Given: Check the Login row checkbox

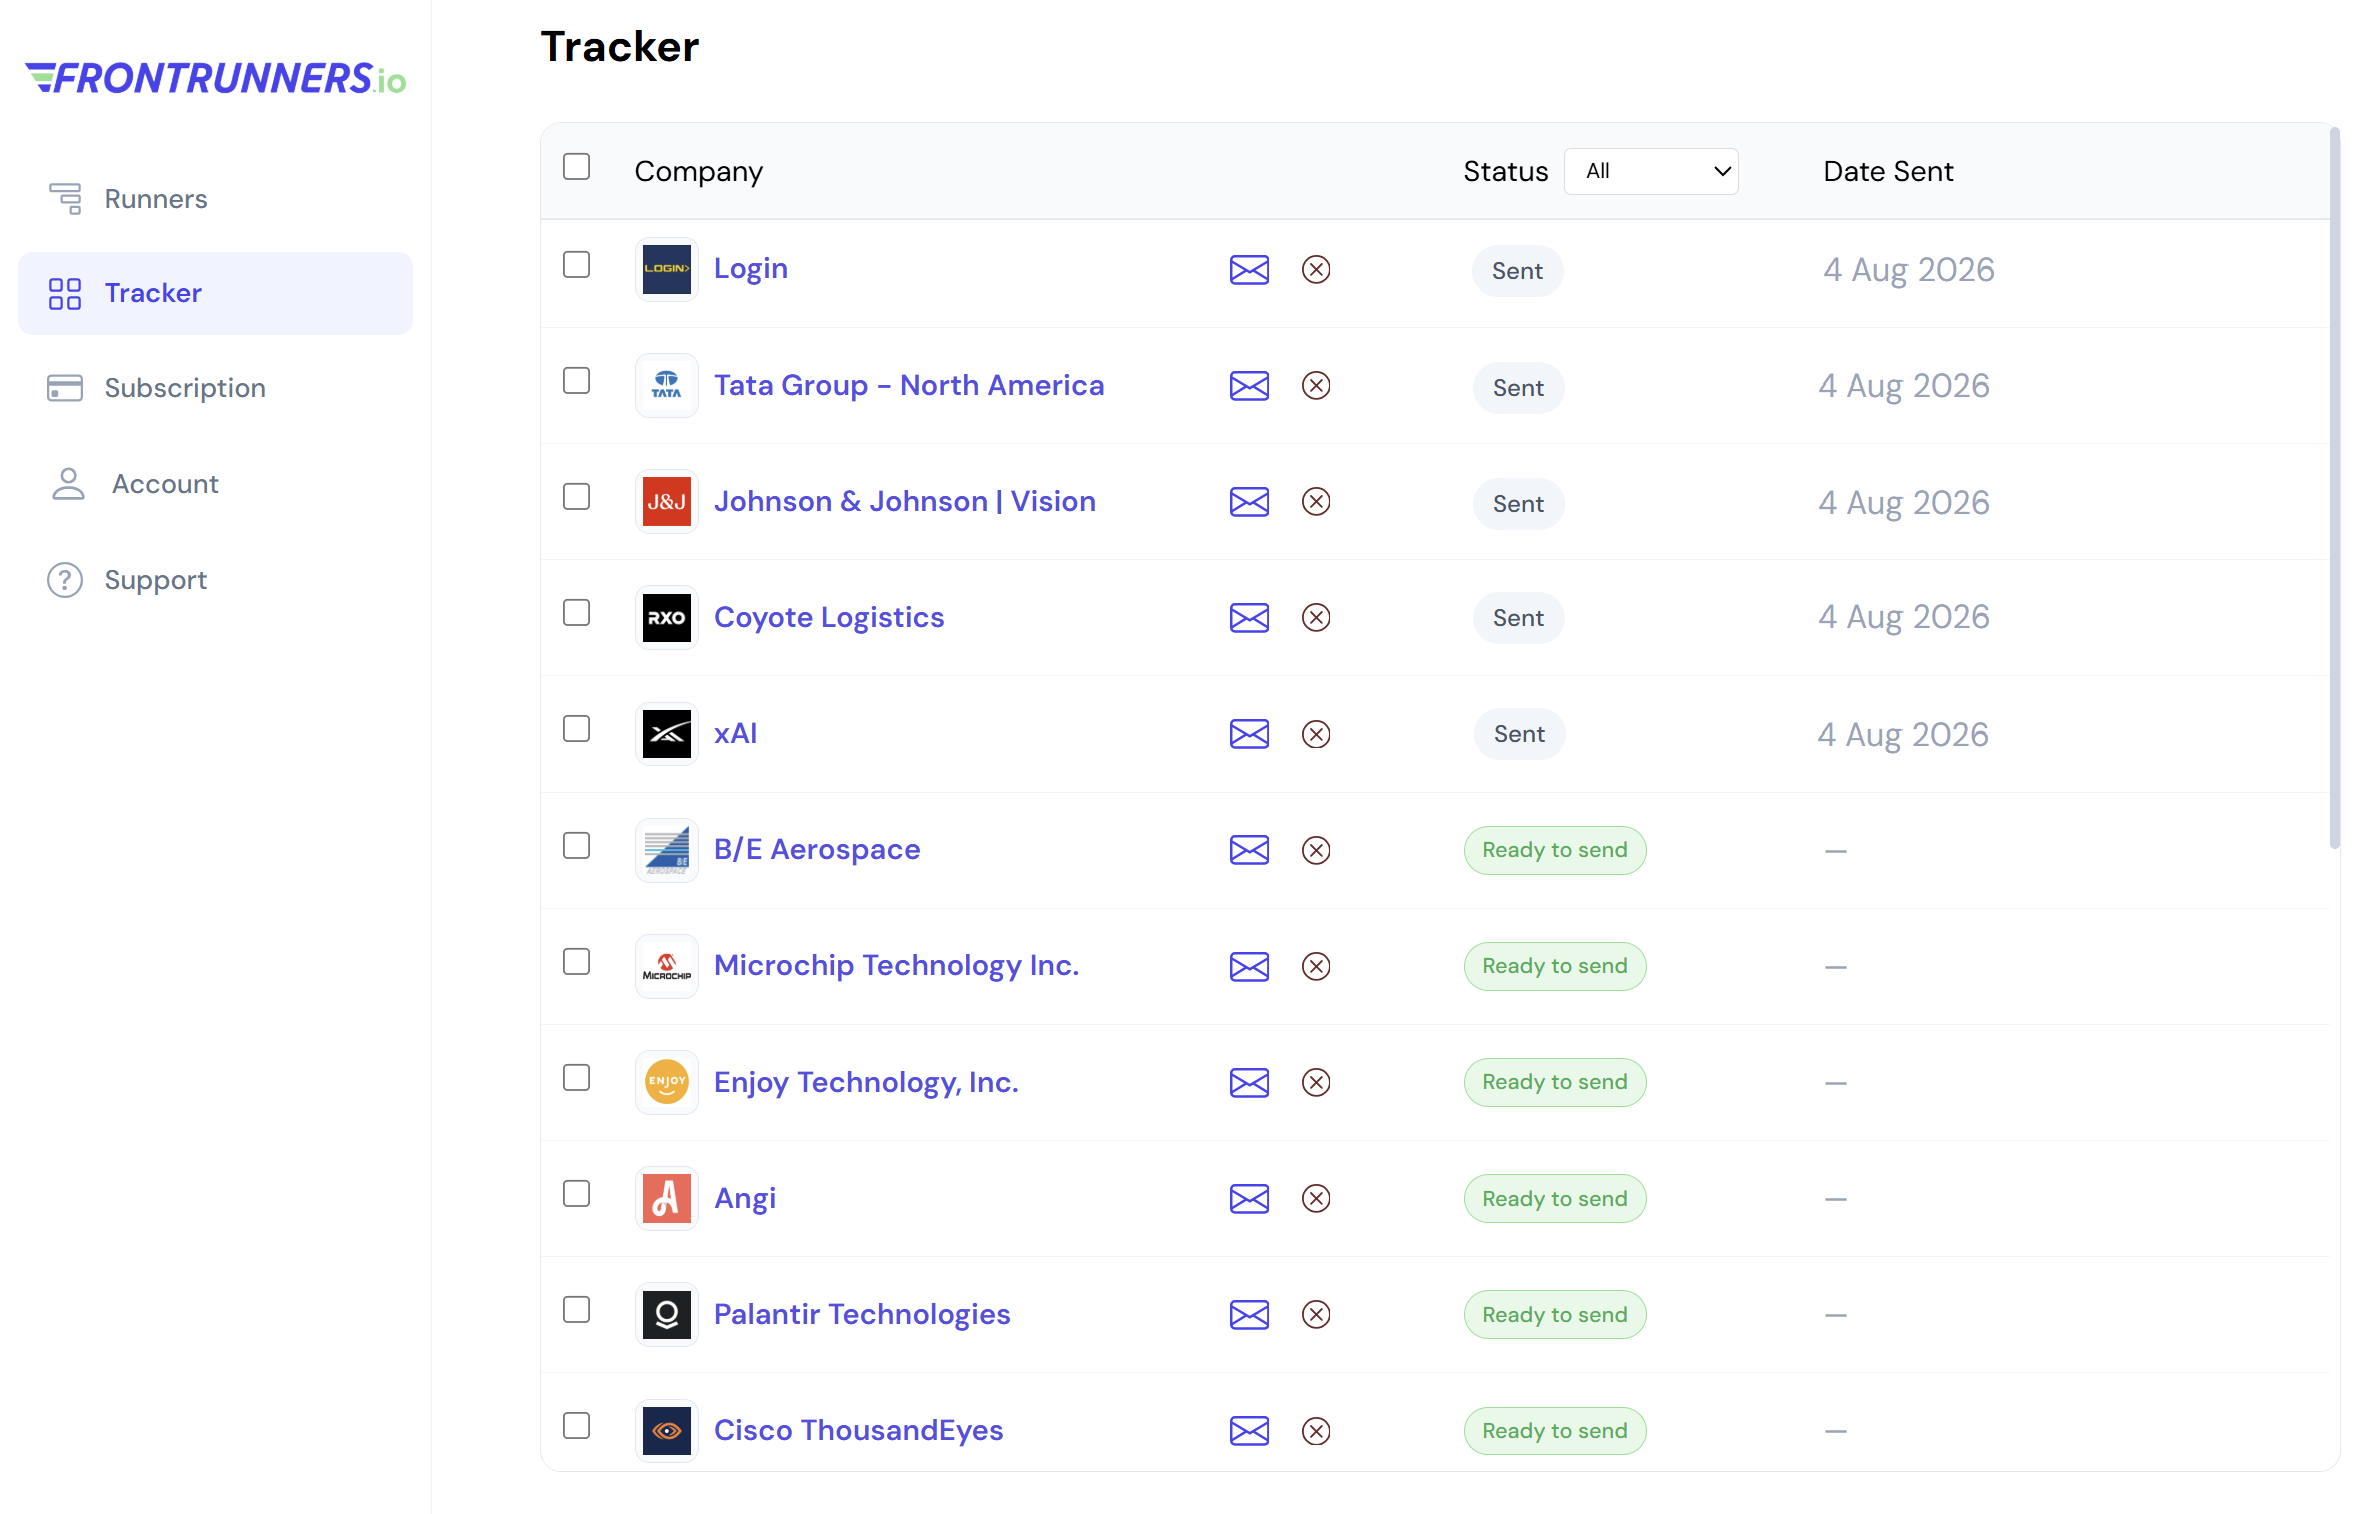Looking at the screenshot, I should (576, 265).
